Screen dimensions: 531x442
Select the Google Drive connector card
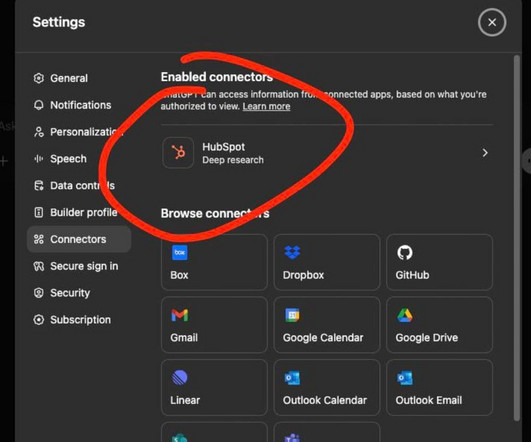(439, 325)
